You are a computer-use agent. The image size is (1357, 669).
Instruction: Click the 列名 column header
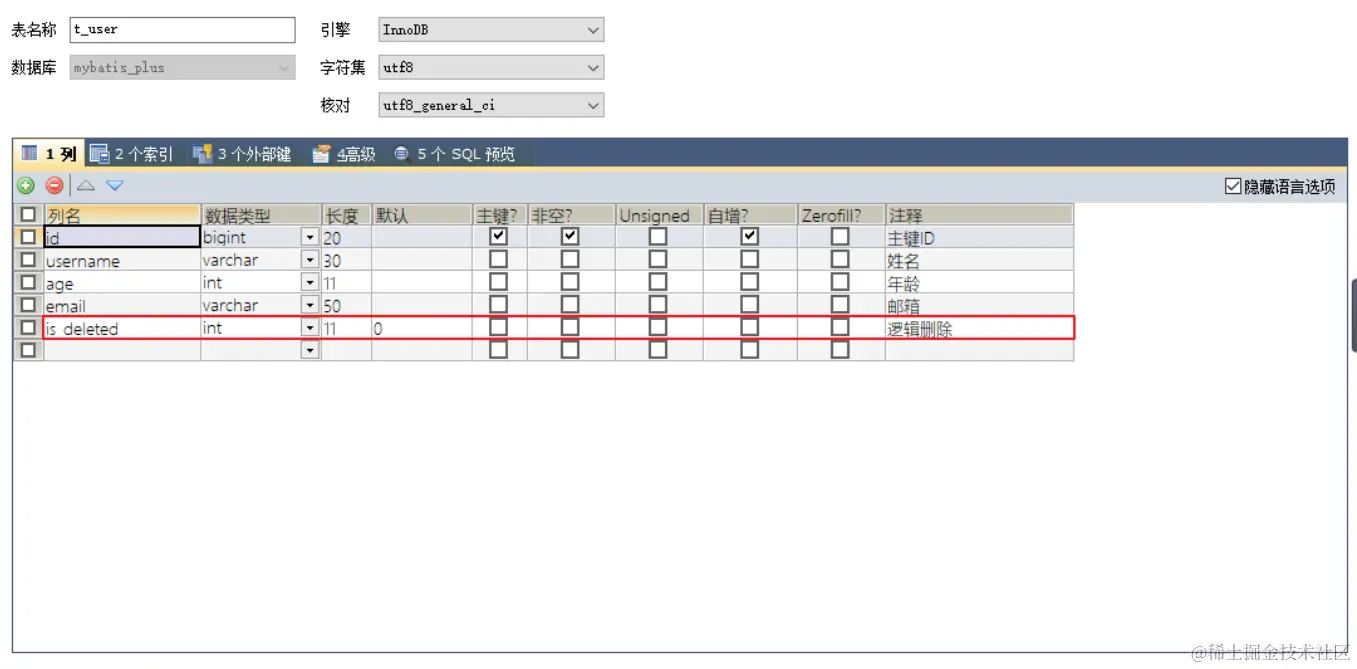(122, 215)
